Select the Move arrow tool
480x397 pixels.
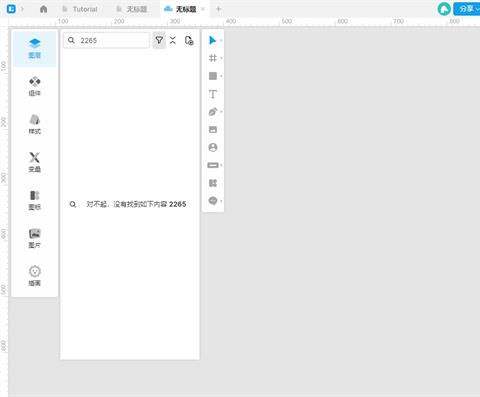(x=212, y=40)
